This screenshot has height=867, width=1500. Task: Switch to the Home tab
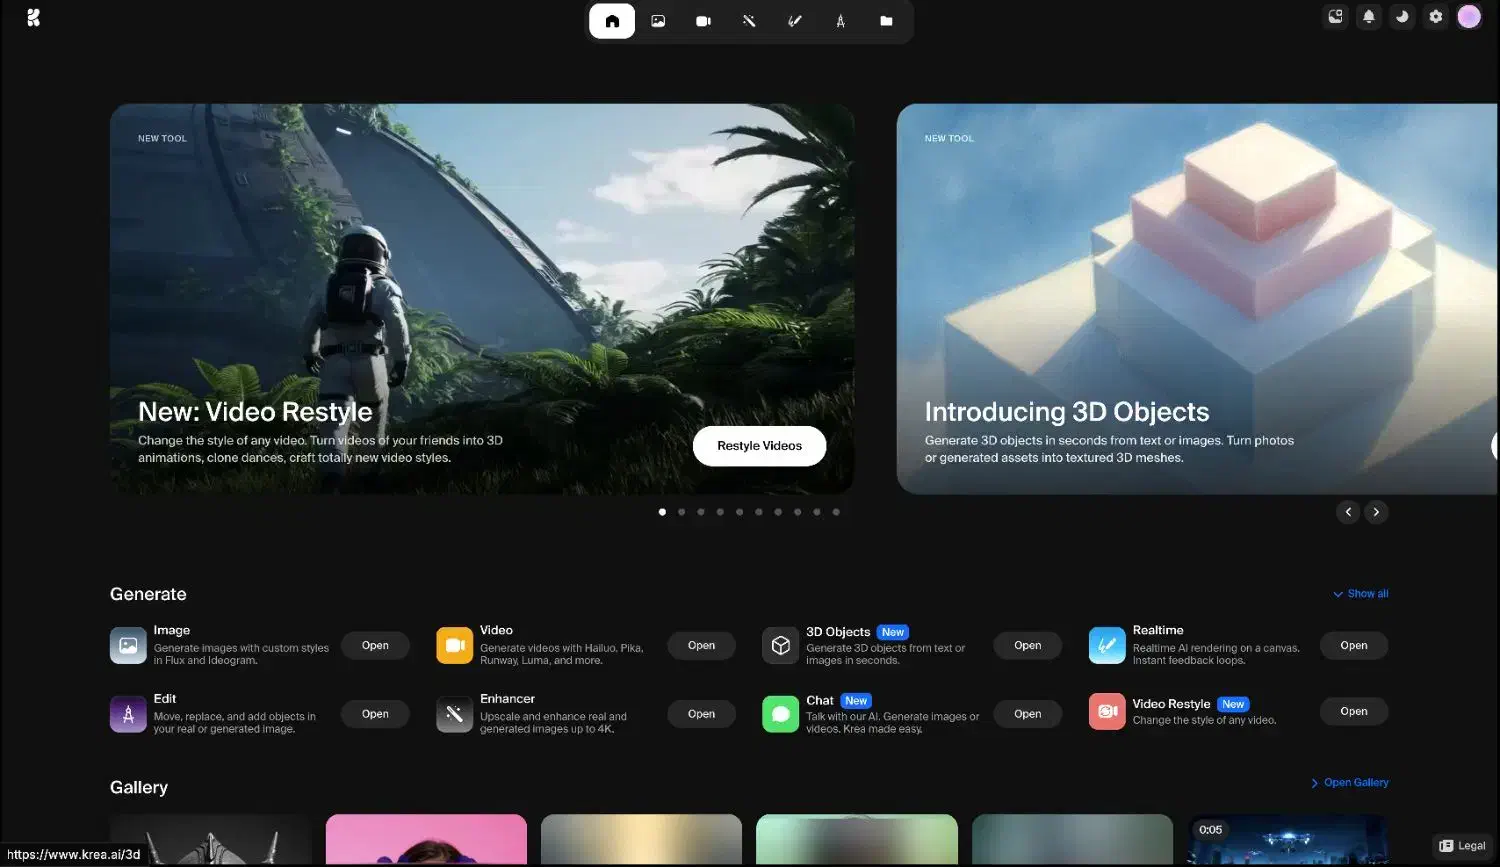coord(612,21)
